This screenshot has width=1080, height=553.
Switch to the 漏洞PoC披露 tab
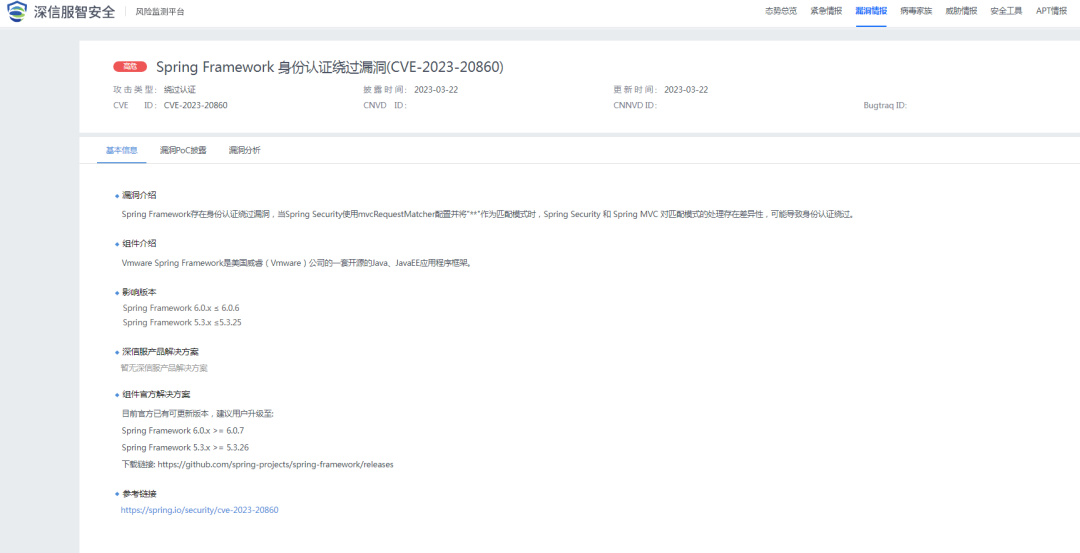(x=183, y=150)
